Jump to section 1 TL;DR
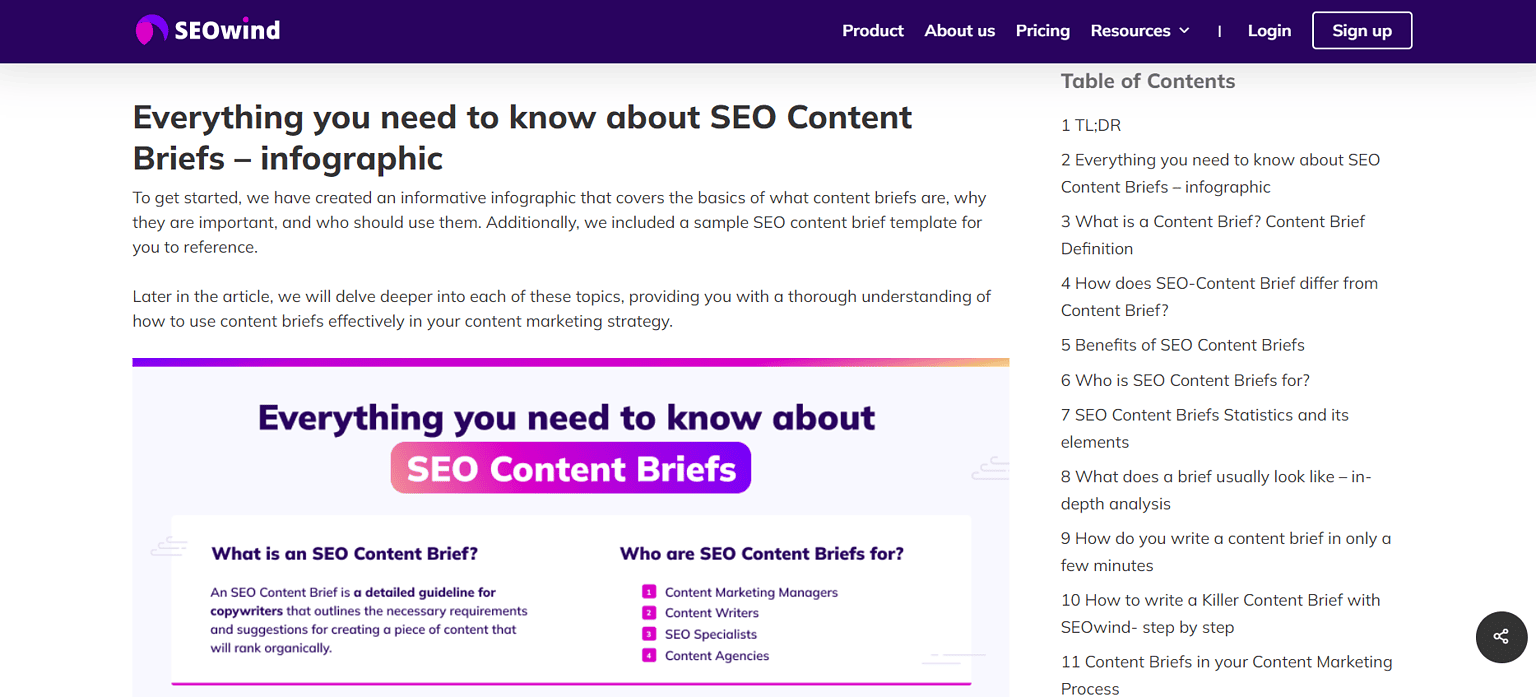The image size is (1536, 697). coord(1091,125)
